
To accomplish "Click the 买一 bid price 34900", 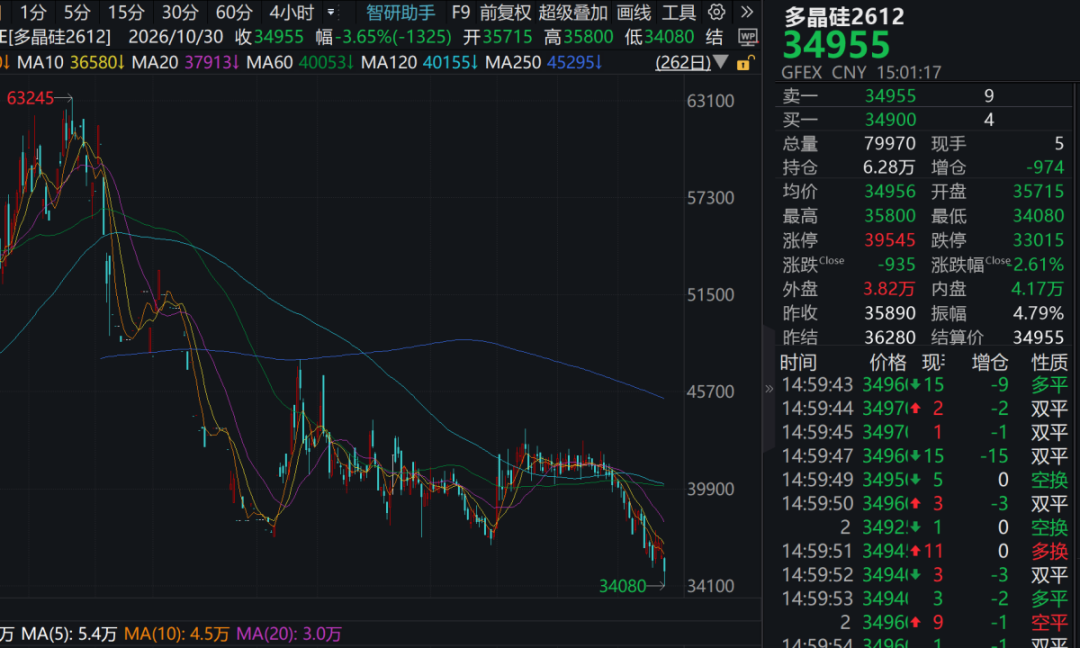I will tap(891, 120).
